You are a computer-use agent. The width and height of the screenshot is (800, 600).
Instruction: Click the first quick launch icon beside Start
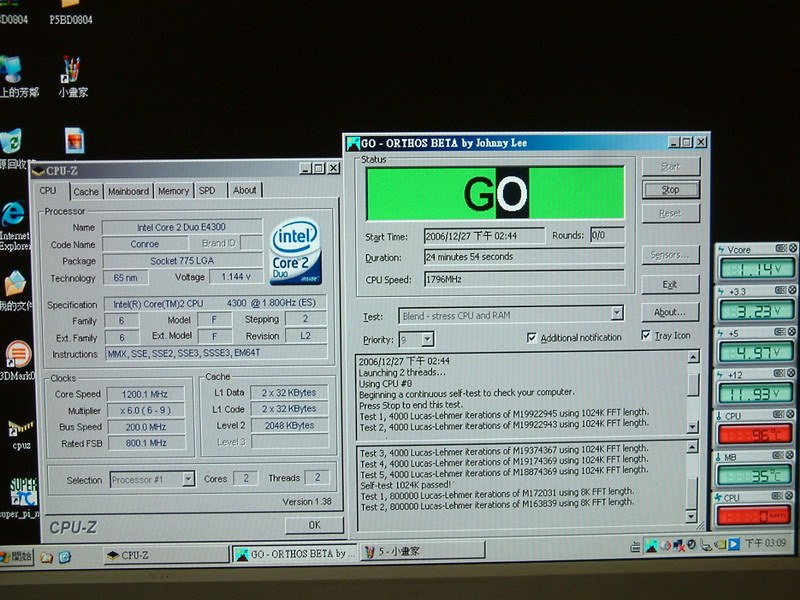(46, 558)
